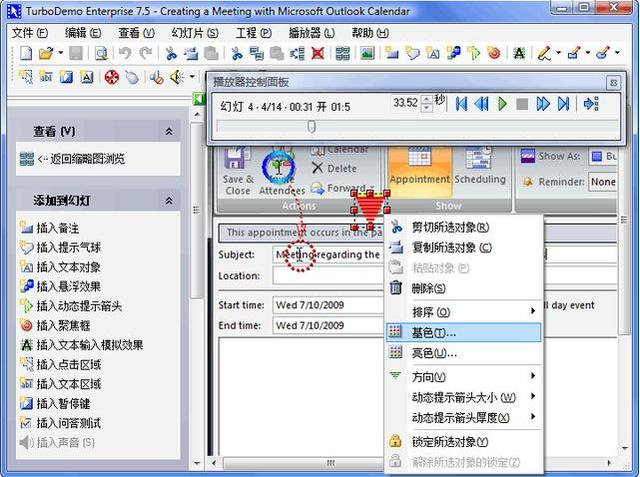
Task: Choose 亮色(U)... from context menu
Action: tap(463, 353)
